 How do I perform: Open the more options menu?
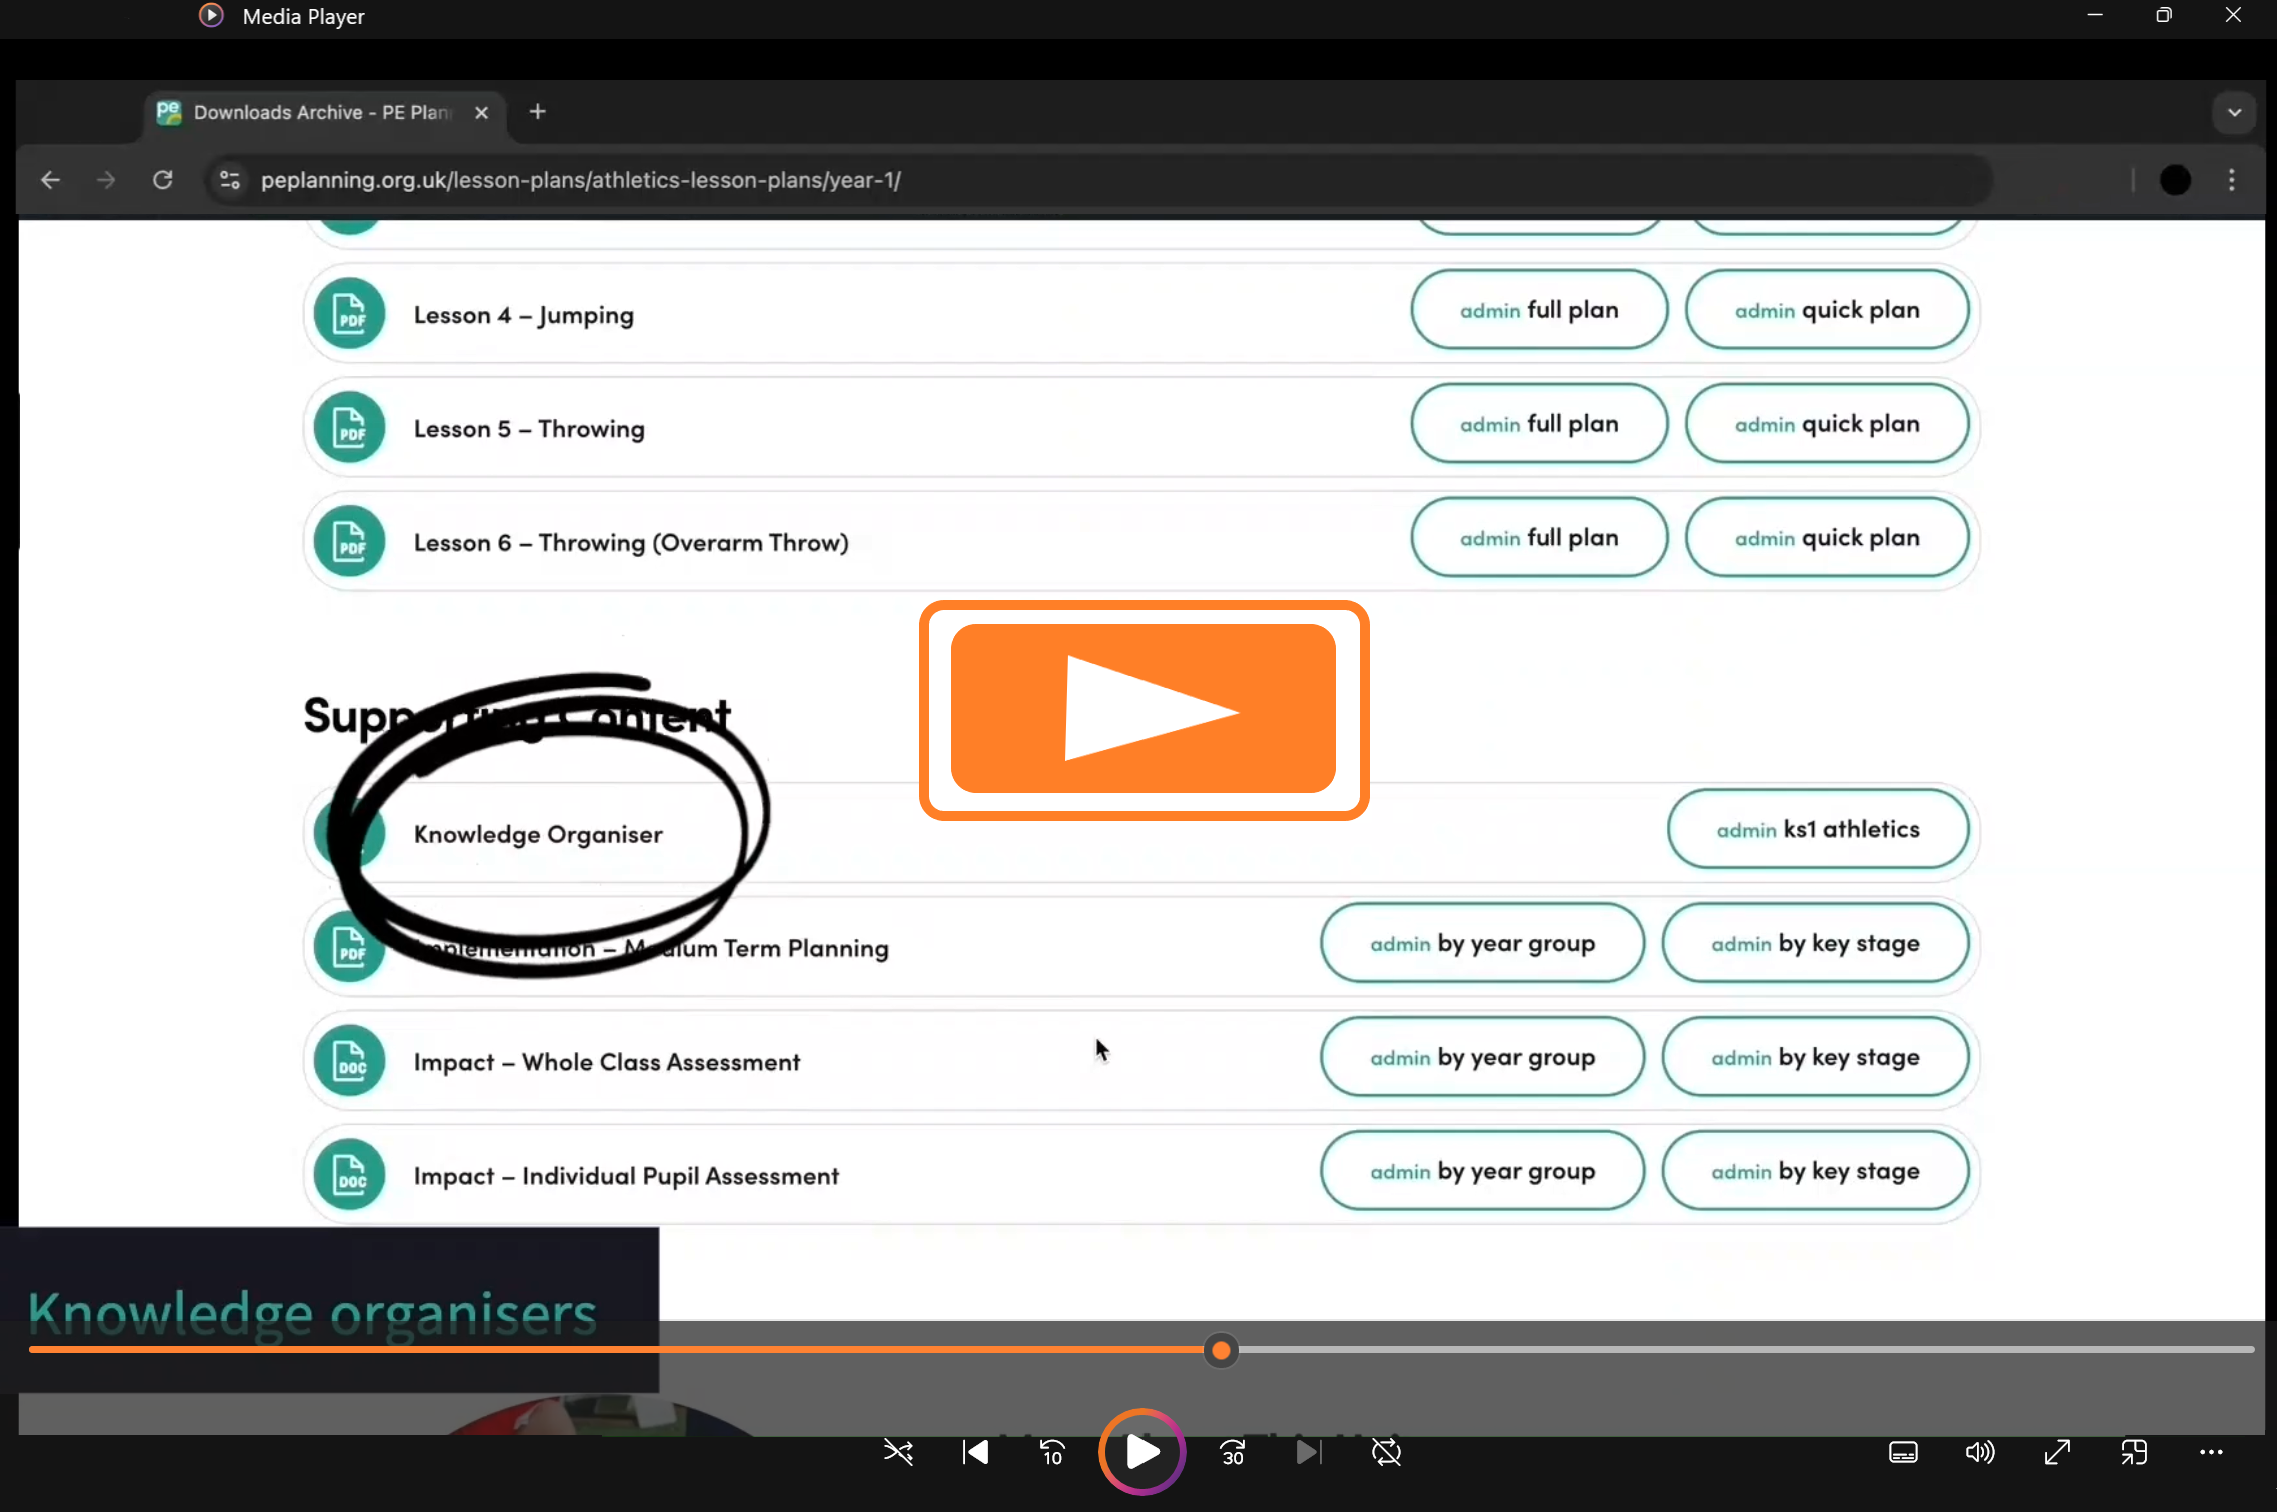tap(2211, 1452)
